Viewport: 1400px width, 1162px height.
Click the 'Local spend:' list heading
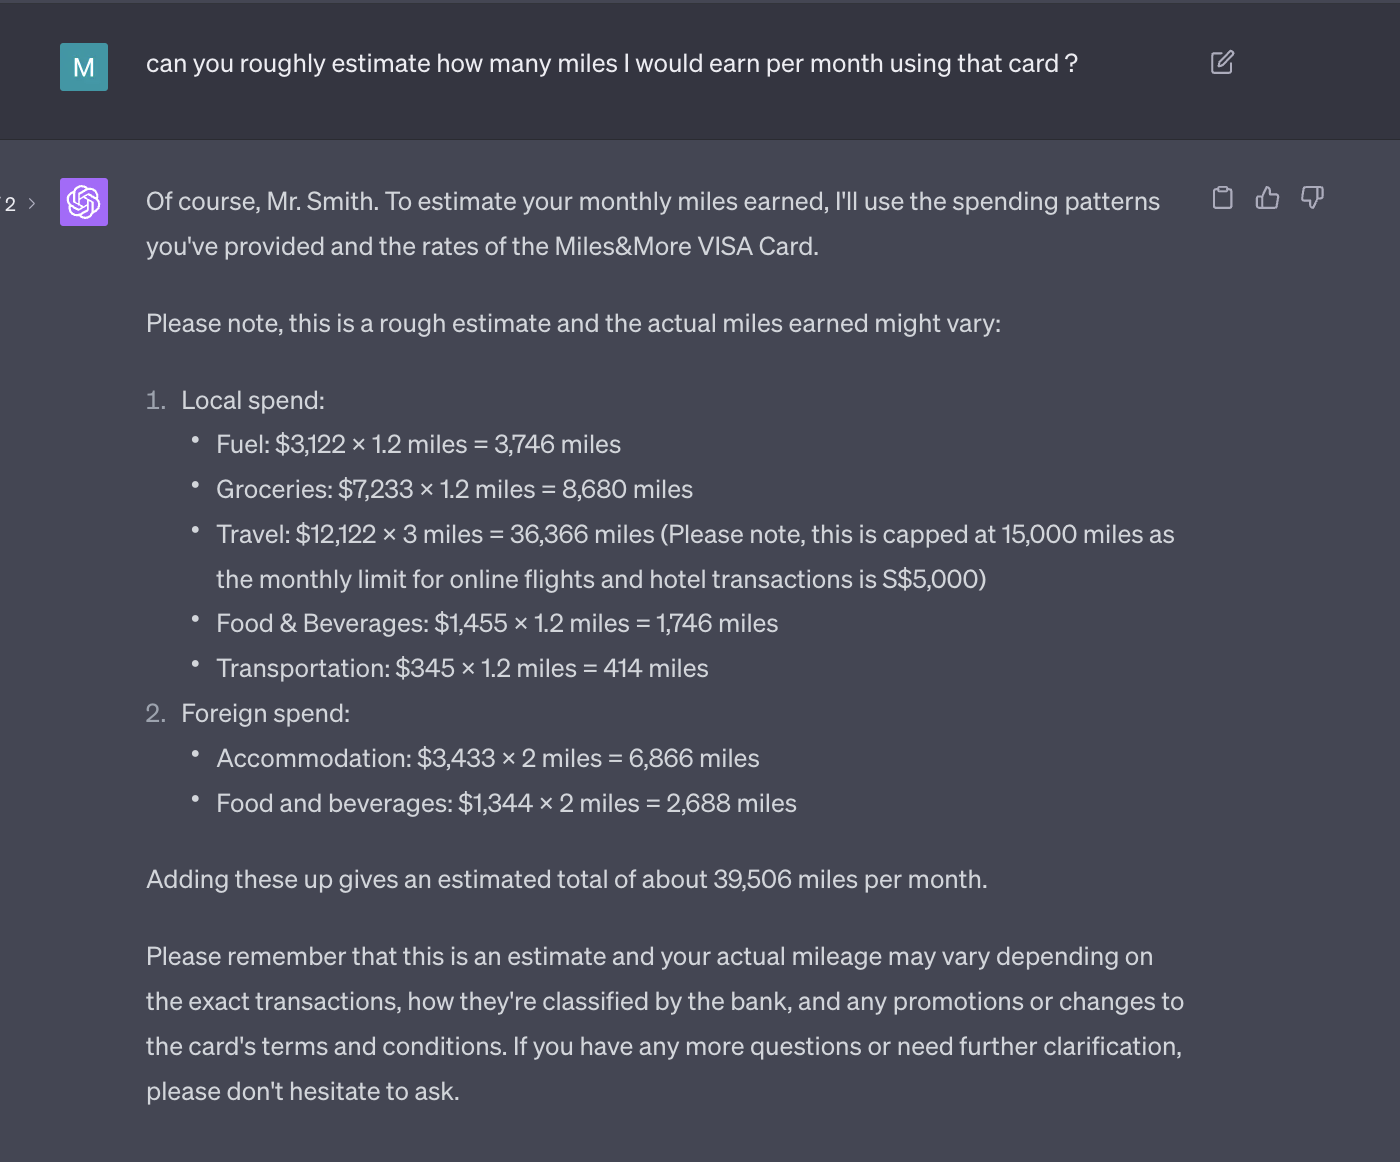click(252, 401)
